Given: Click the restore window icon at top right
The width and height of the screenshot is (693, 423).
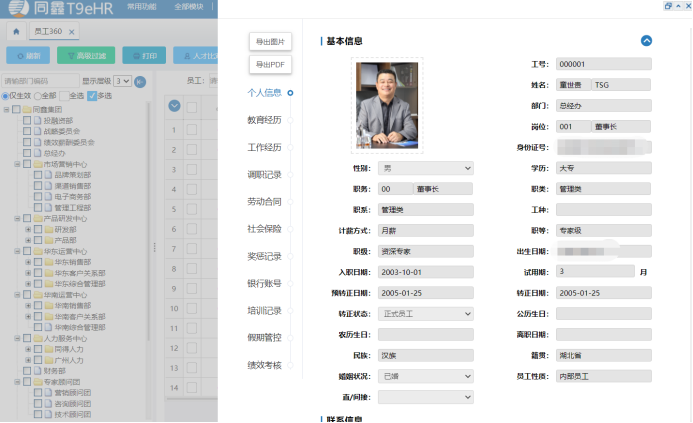Looking at the screenshot, I should coord(668,5).
